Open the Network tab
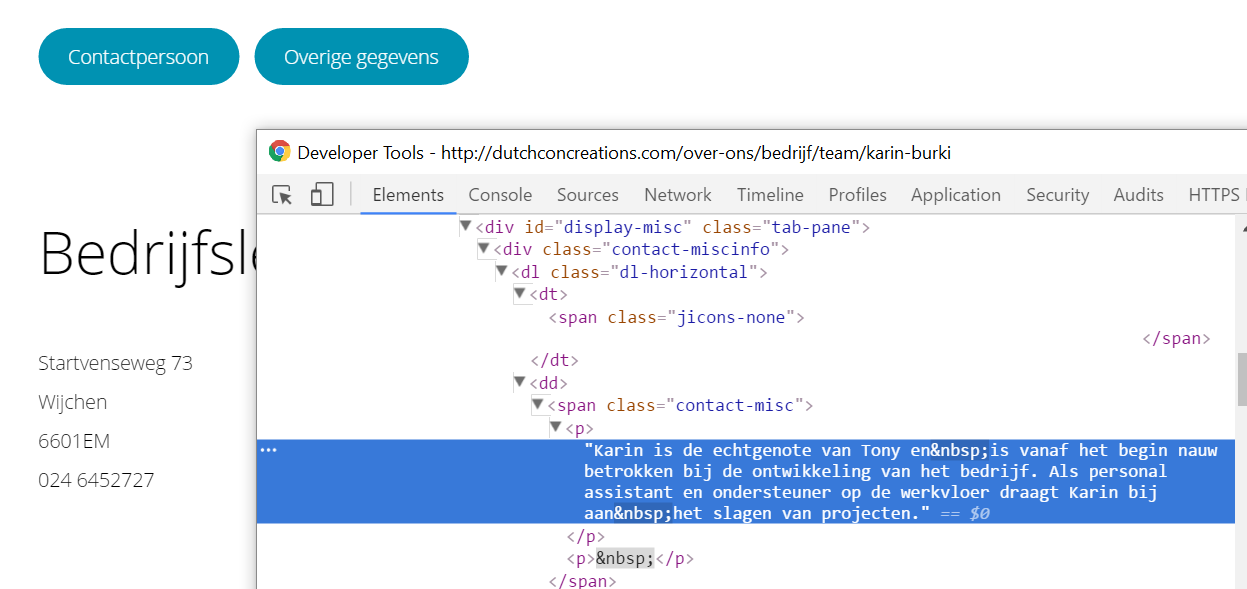The width and height of the screenshot is (1247, 589). [x=678, y=195]
